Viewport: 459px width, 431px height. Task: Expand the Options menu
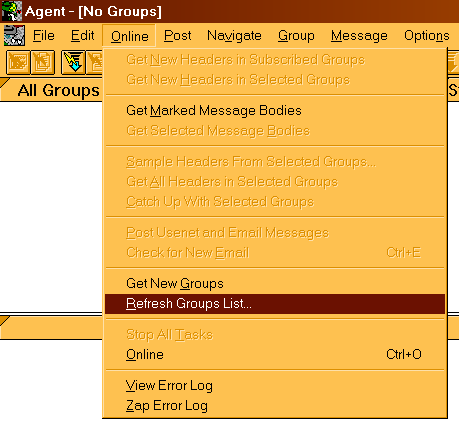point(427,36)
